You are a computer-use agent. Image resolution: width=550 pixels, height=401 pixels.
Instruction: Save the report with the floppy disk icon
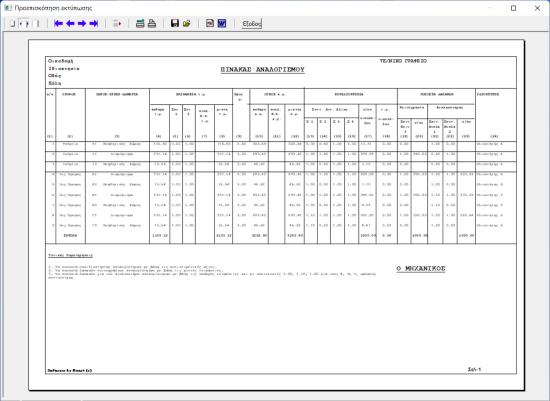coord(175,24)
